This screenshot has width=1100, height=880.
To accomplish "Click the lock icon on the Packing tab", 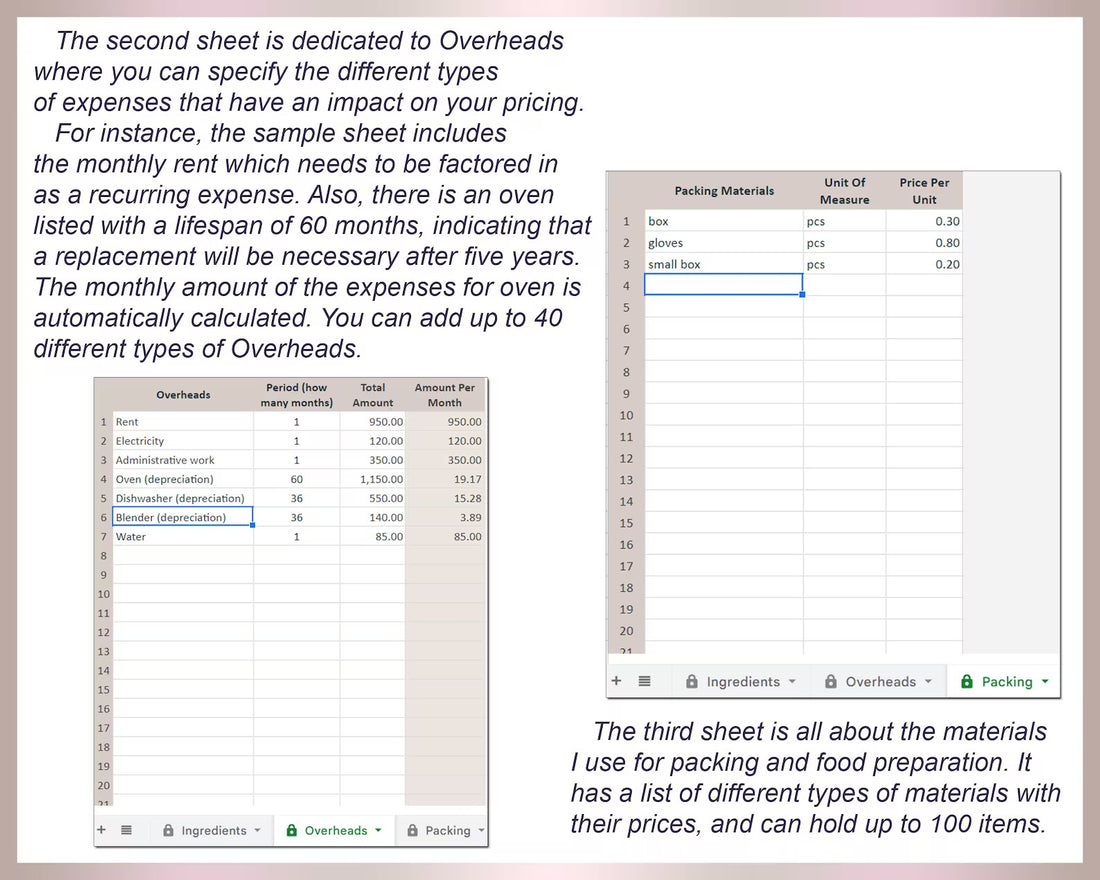I will 414,830.
